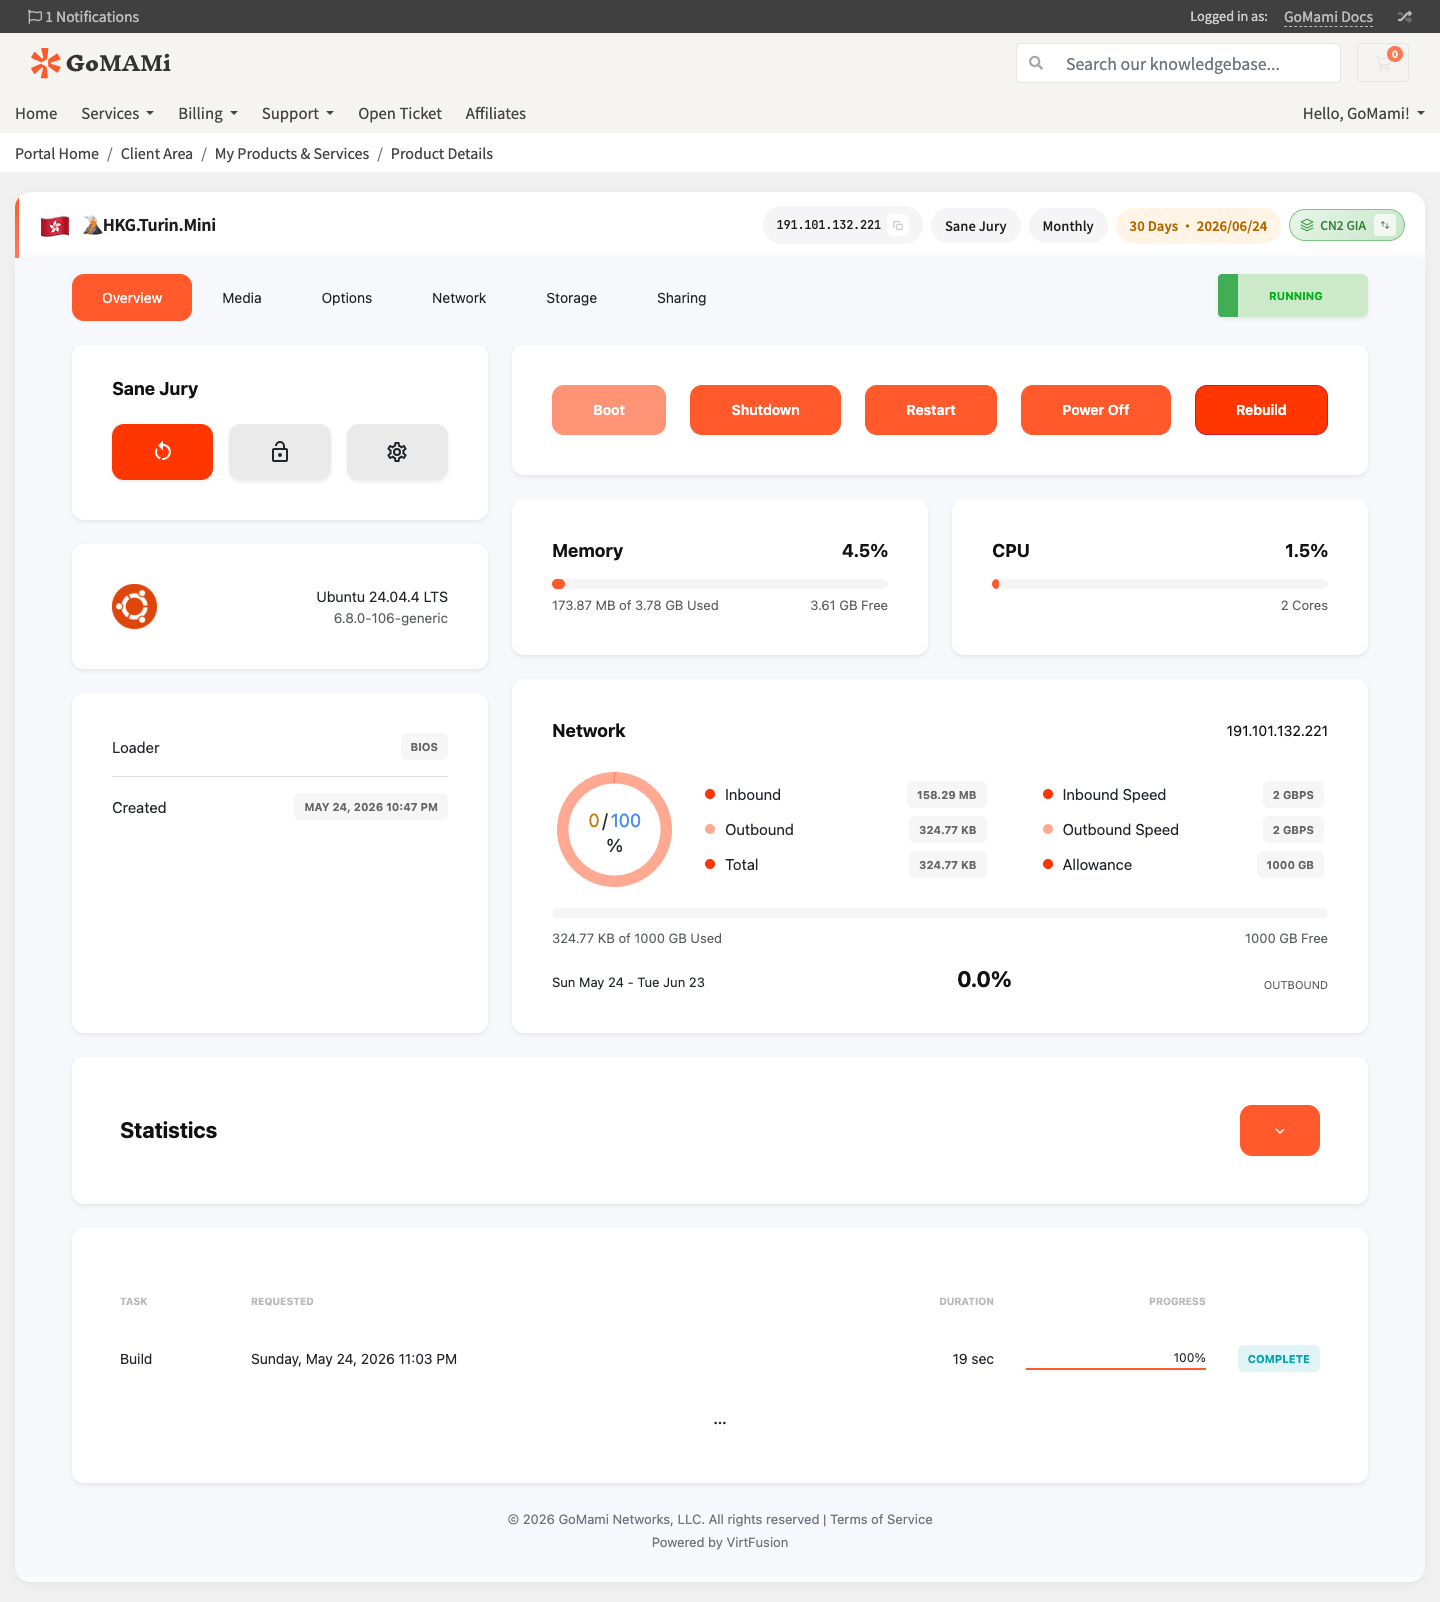Click the Shutdown button

click(x=765, y=410)
